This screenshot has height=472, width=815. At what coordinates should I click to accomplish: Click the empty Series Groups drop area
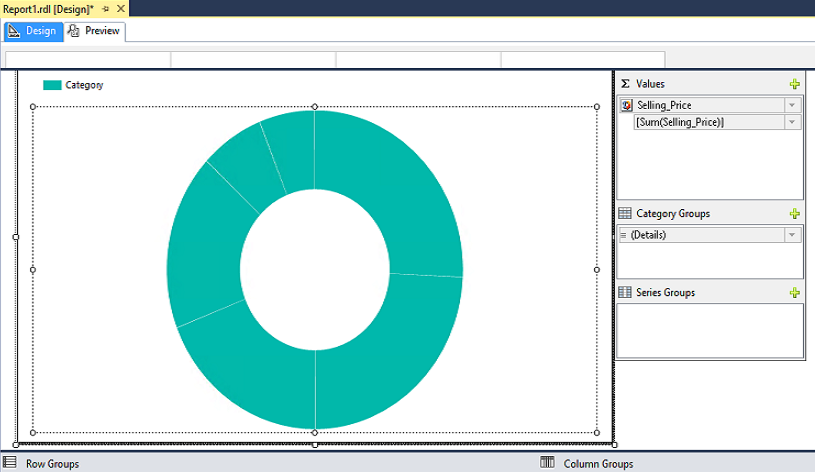[710, 331]
